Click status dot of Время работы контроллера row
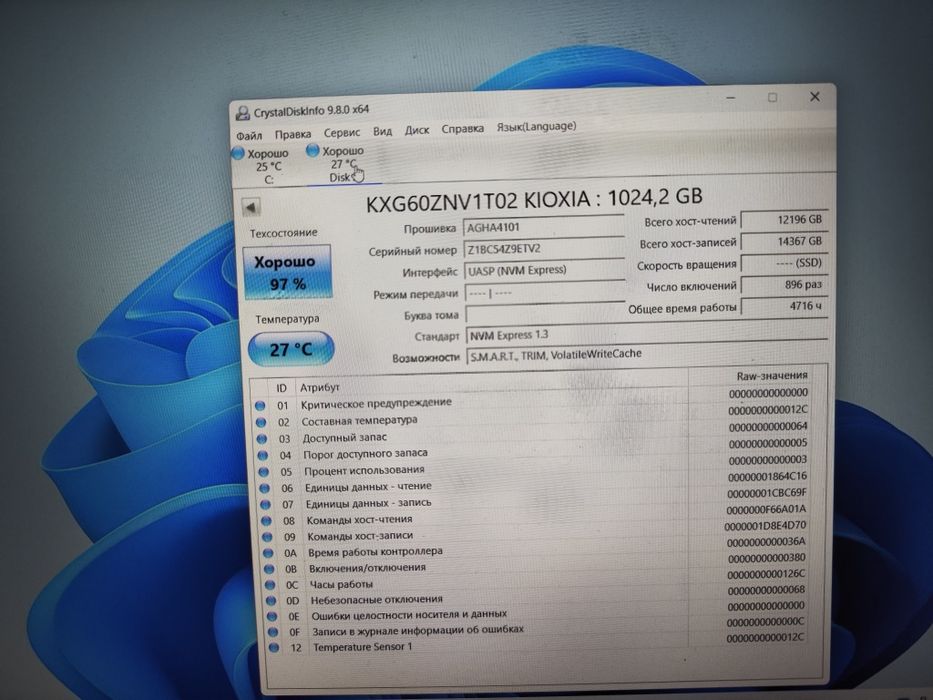 point(268,553)
